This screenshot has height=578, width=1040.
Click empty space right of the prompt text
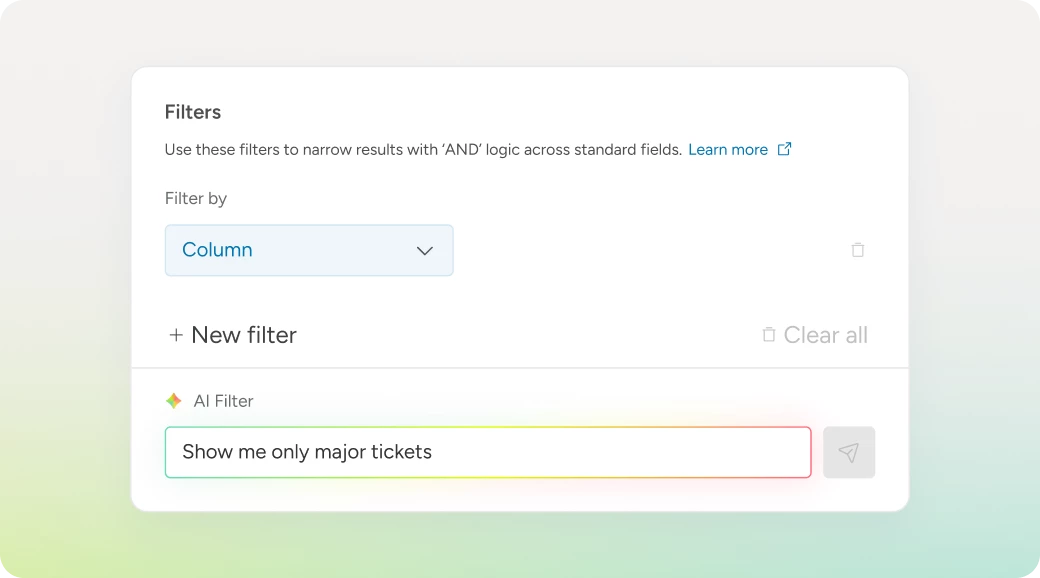click(x=620, y=452)
